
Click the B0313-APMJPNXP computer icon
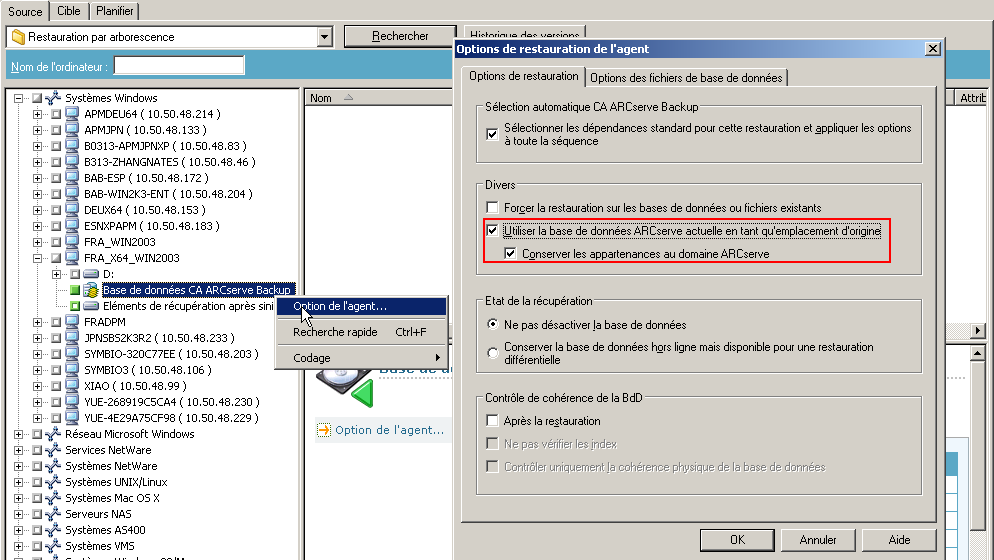click(x=72, y=146)
